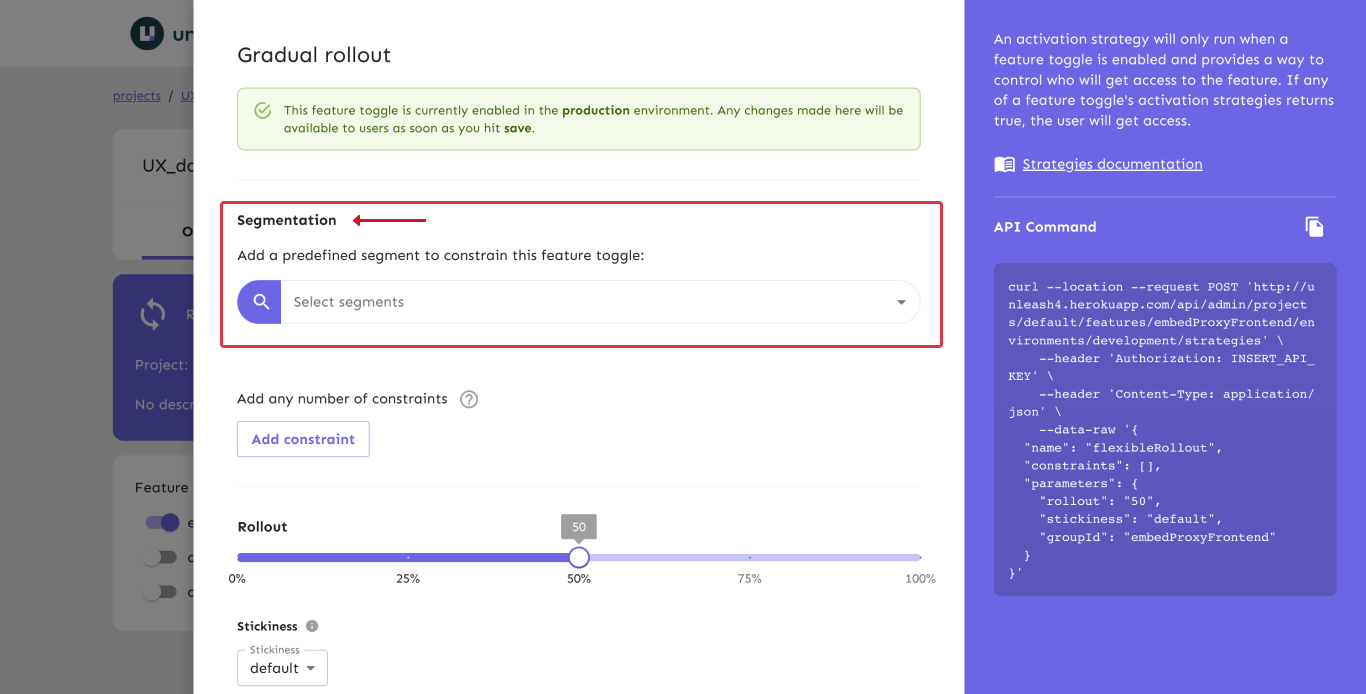Viewport: 1366px width, 694px height.
Task: Click the green check icon in the banner
Action: pos(262,111)
